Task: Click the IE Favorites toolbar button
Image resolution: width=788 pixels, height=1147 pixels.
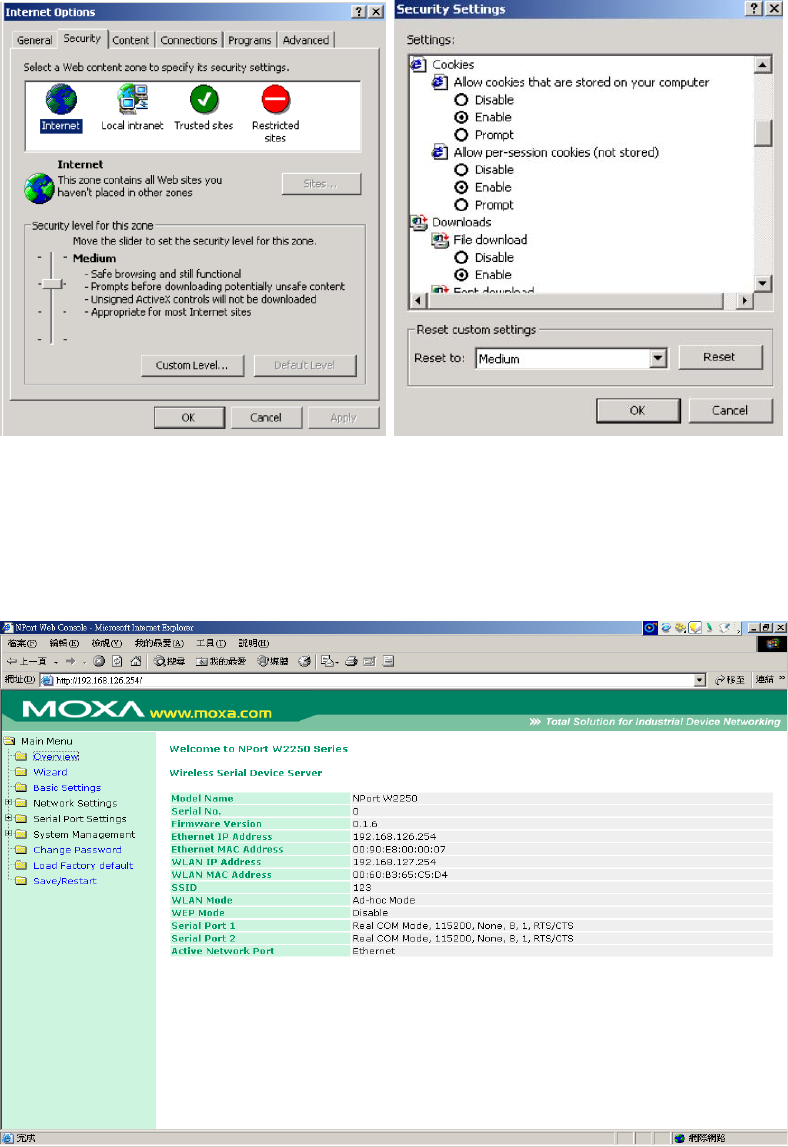Action: [x=221, y=661]
